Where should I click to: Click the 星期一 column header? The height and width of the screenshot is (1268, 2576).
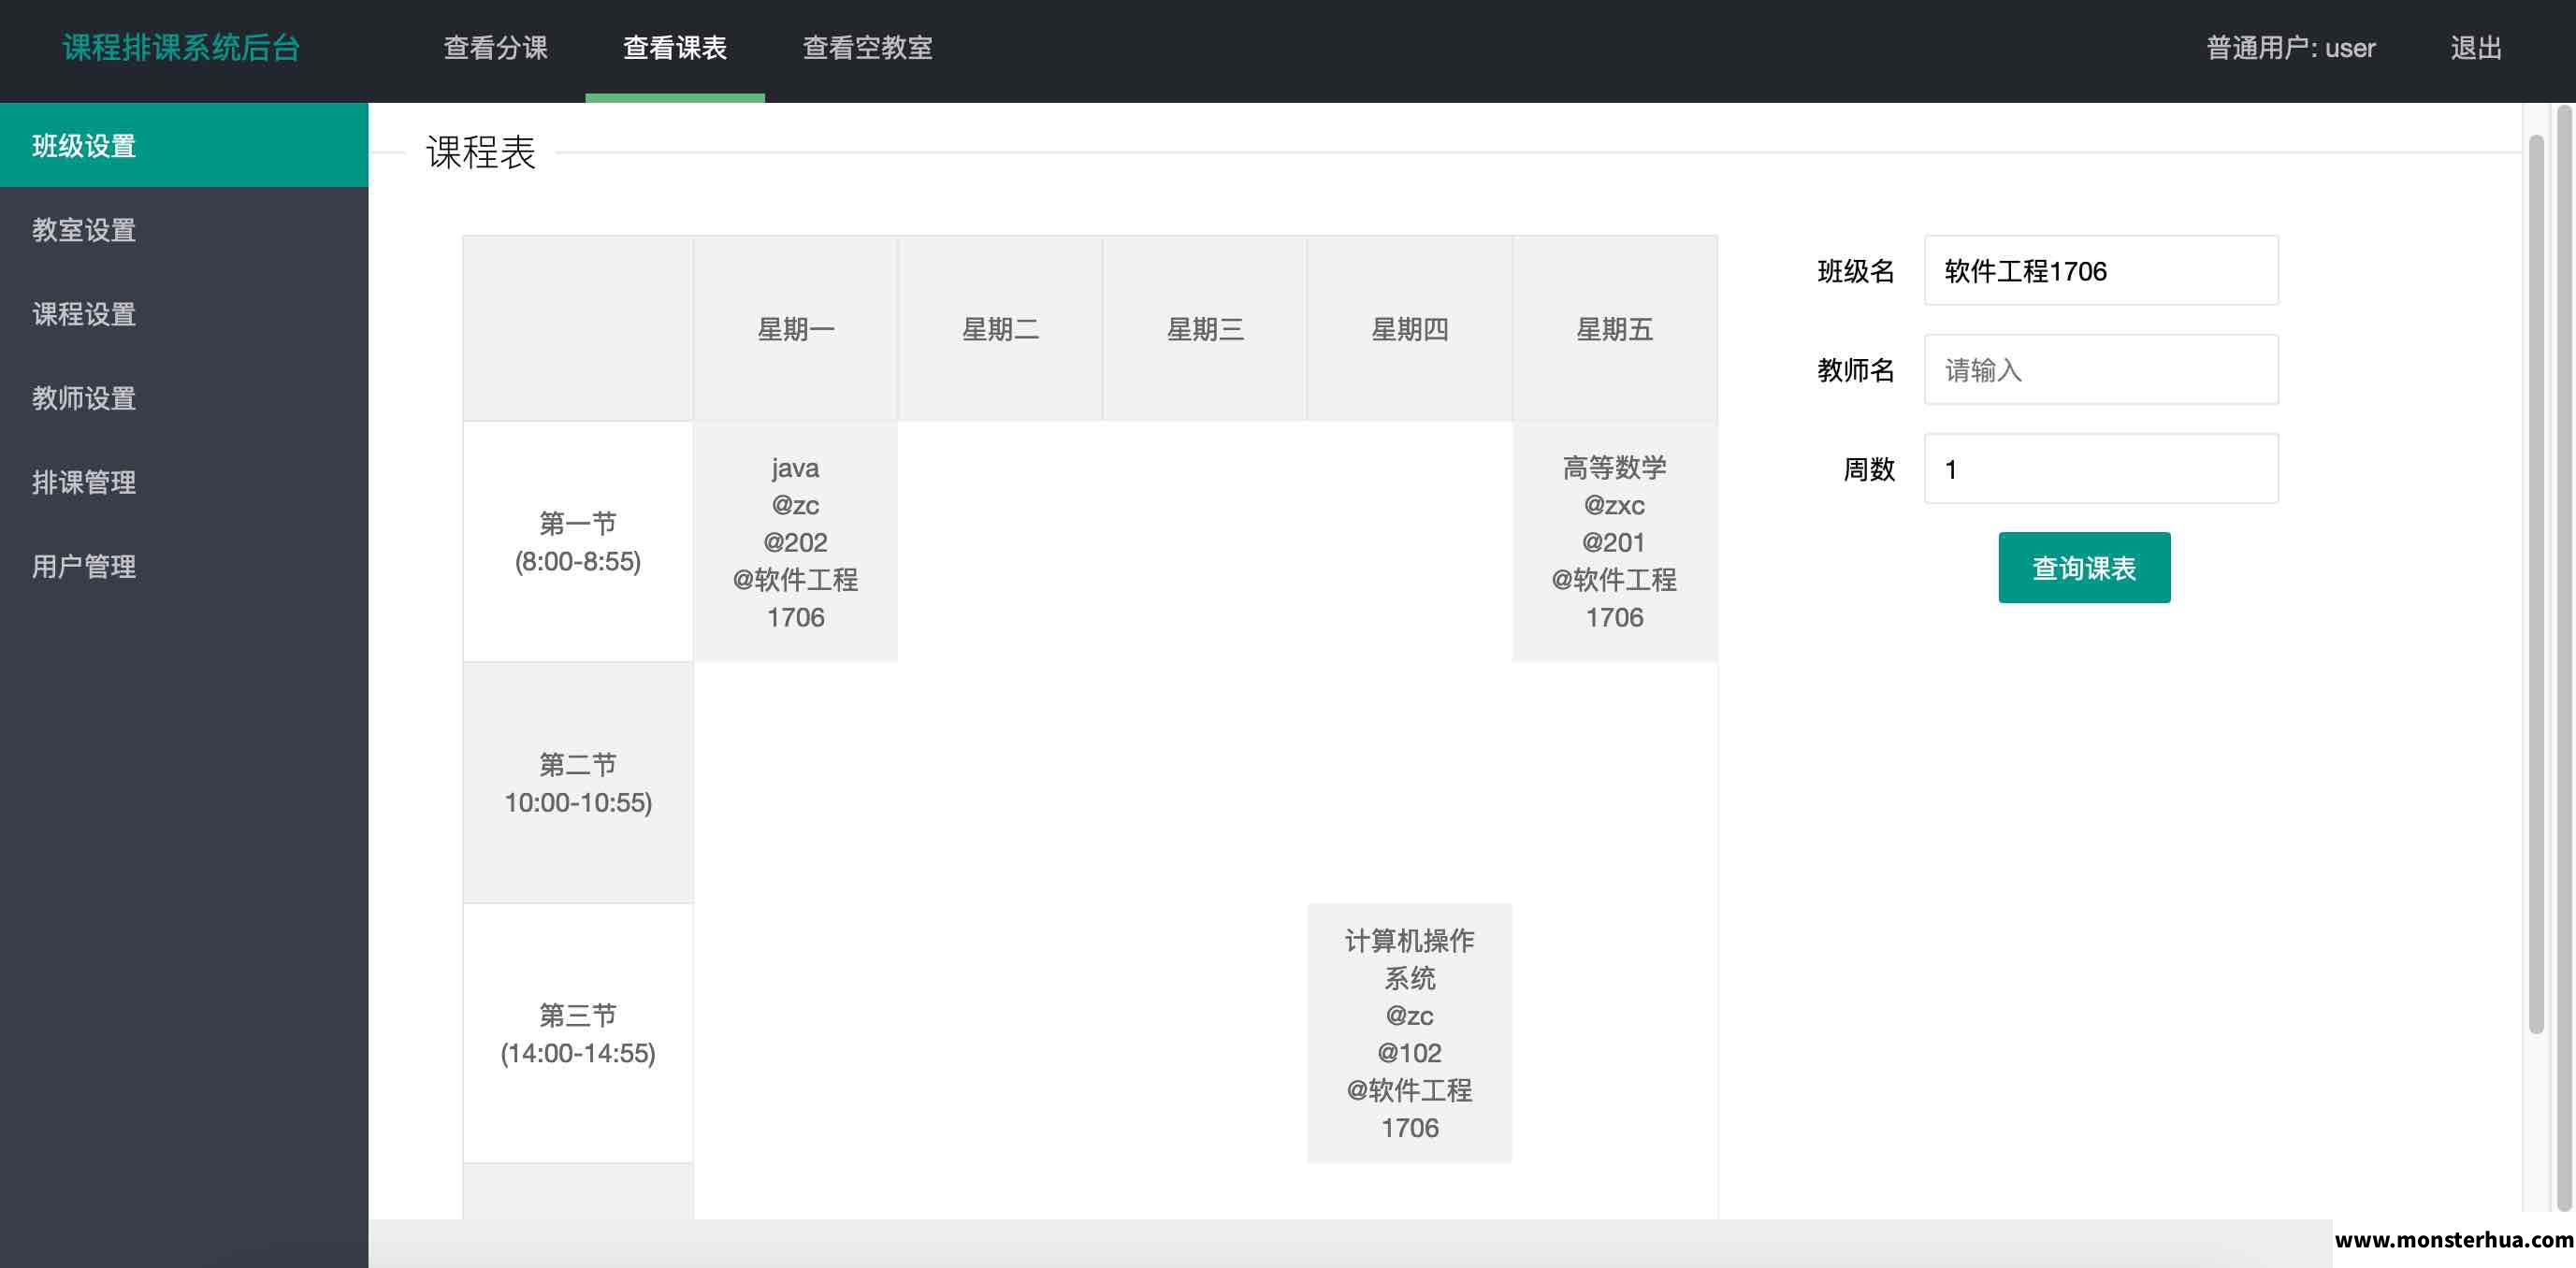pos(795,328)
